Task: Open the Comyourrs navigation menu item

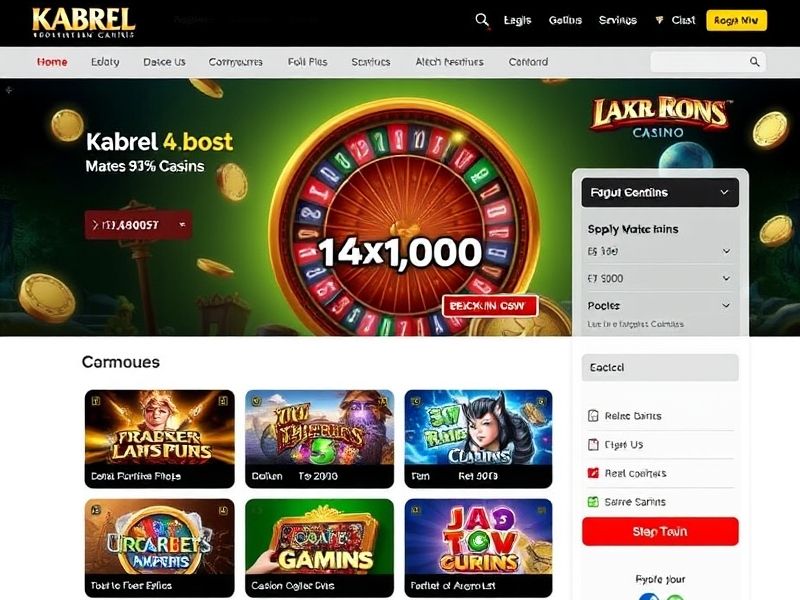Action: (235, 62)
